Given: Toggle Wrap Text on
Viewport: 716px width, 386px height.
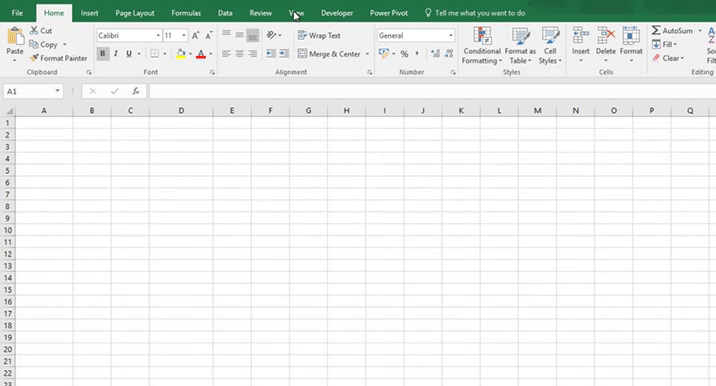Looking at the screenshot, I should pos(319,35).
